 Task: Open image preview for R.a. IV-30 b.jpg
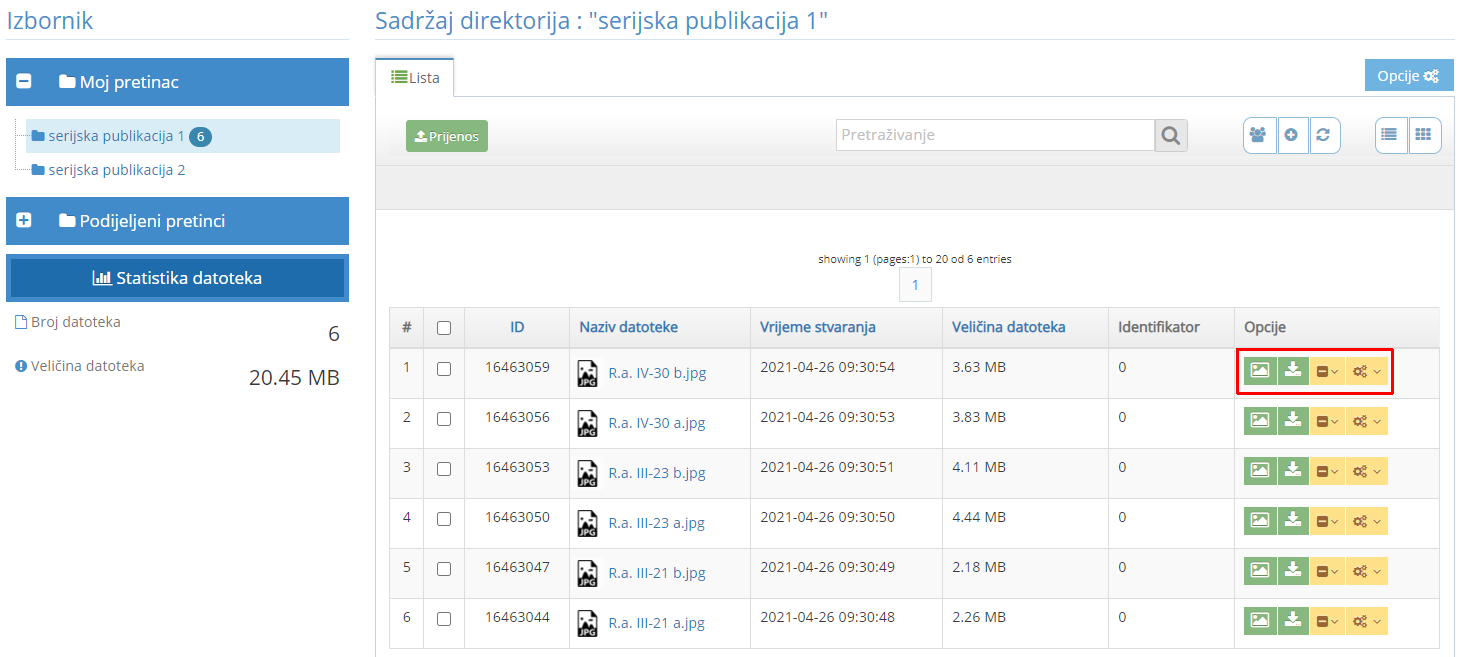1259,370
